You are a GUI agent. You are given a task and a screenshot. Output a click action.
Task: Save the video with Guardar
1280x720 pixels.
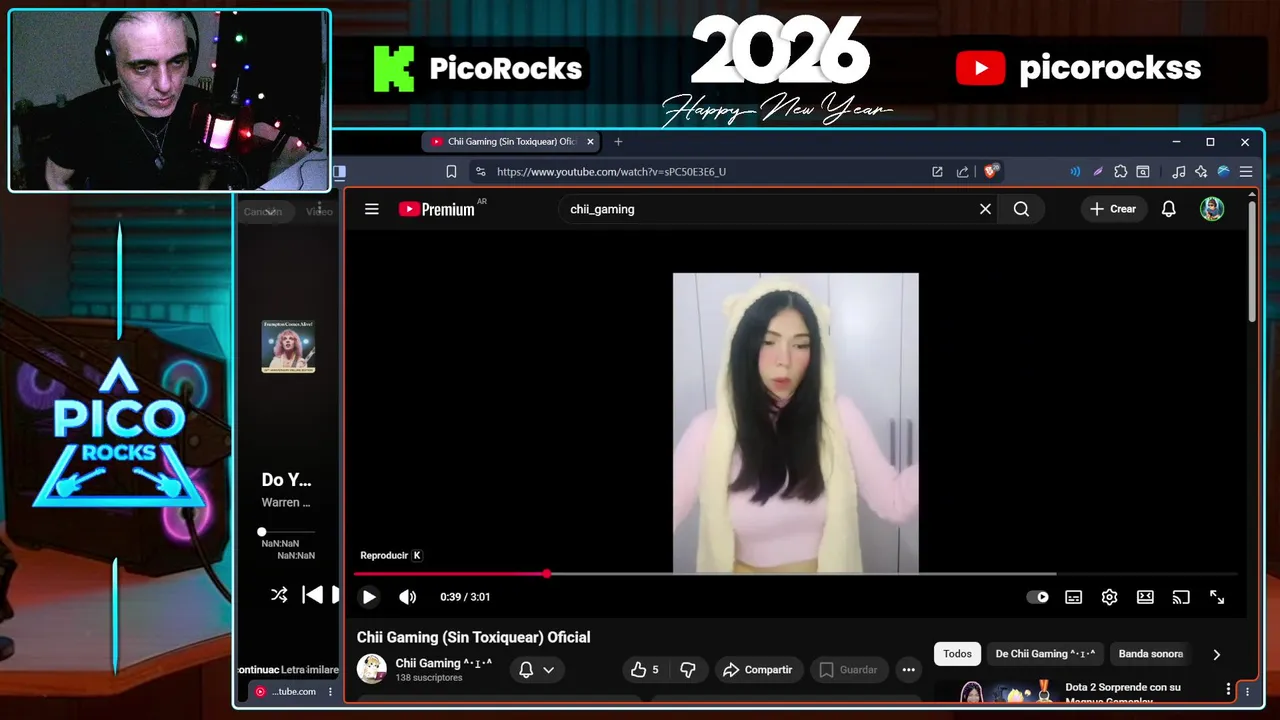click(x=848, y=670)
